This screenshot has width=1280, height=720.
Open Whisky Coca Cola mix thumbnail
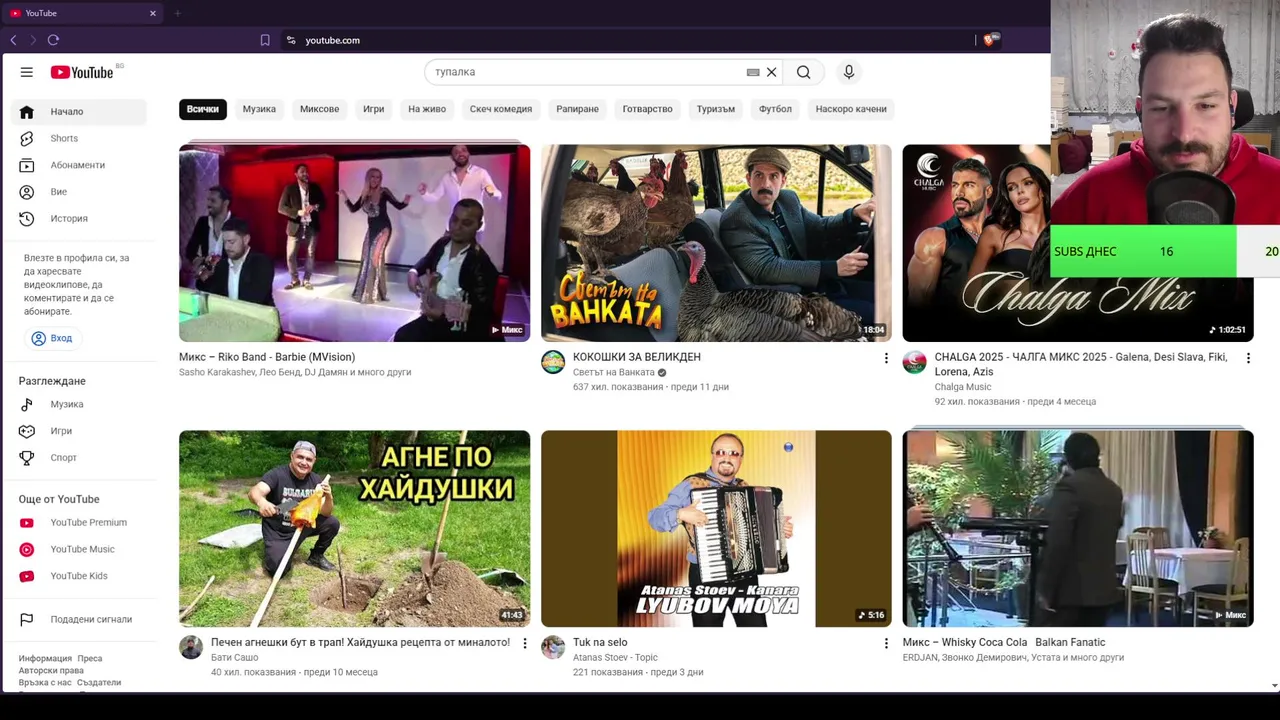click(1078, 529)
